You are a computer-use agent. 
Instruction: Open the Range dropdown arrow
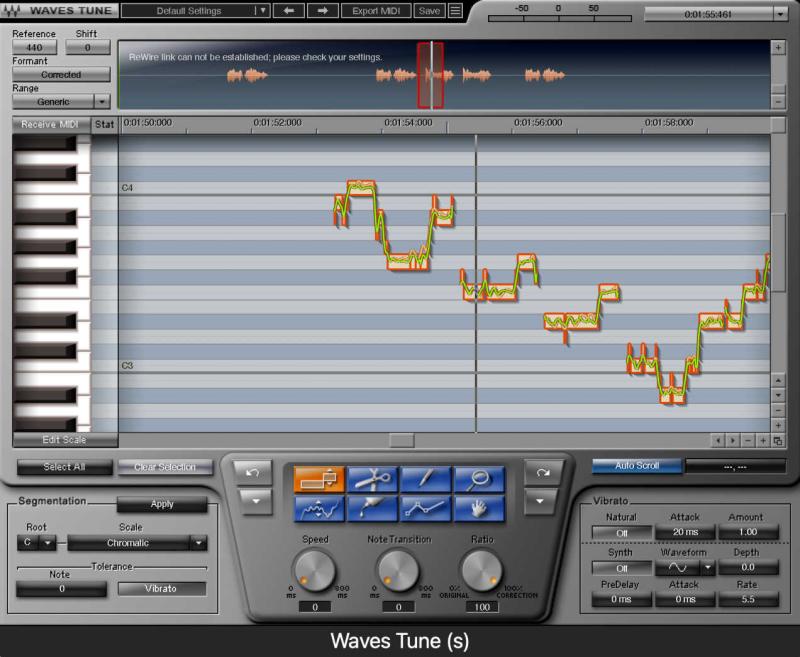(x=102, y=102)
